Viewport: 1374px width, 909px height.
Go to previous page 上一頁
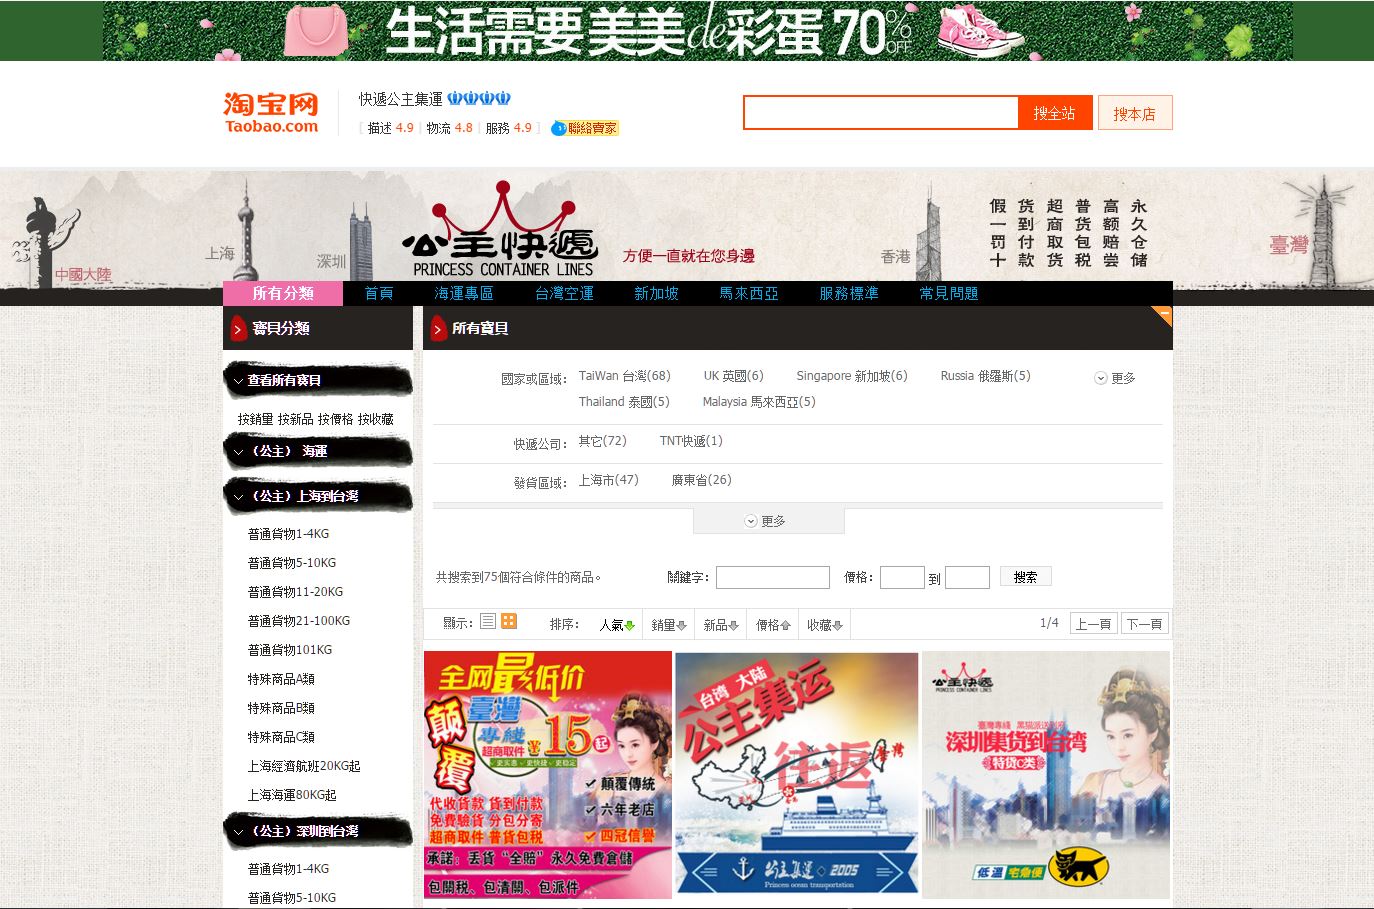pos(1093,623)
